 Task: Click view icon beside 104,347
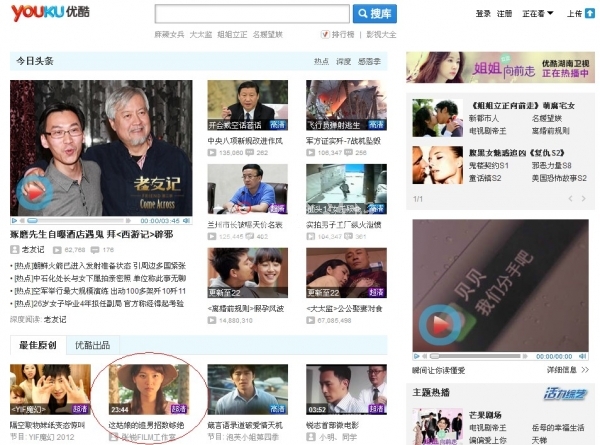[310, 236]
